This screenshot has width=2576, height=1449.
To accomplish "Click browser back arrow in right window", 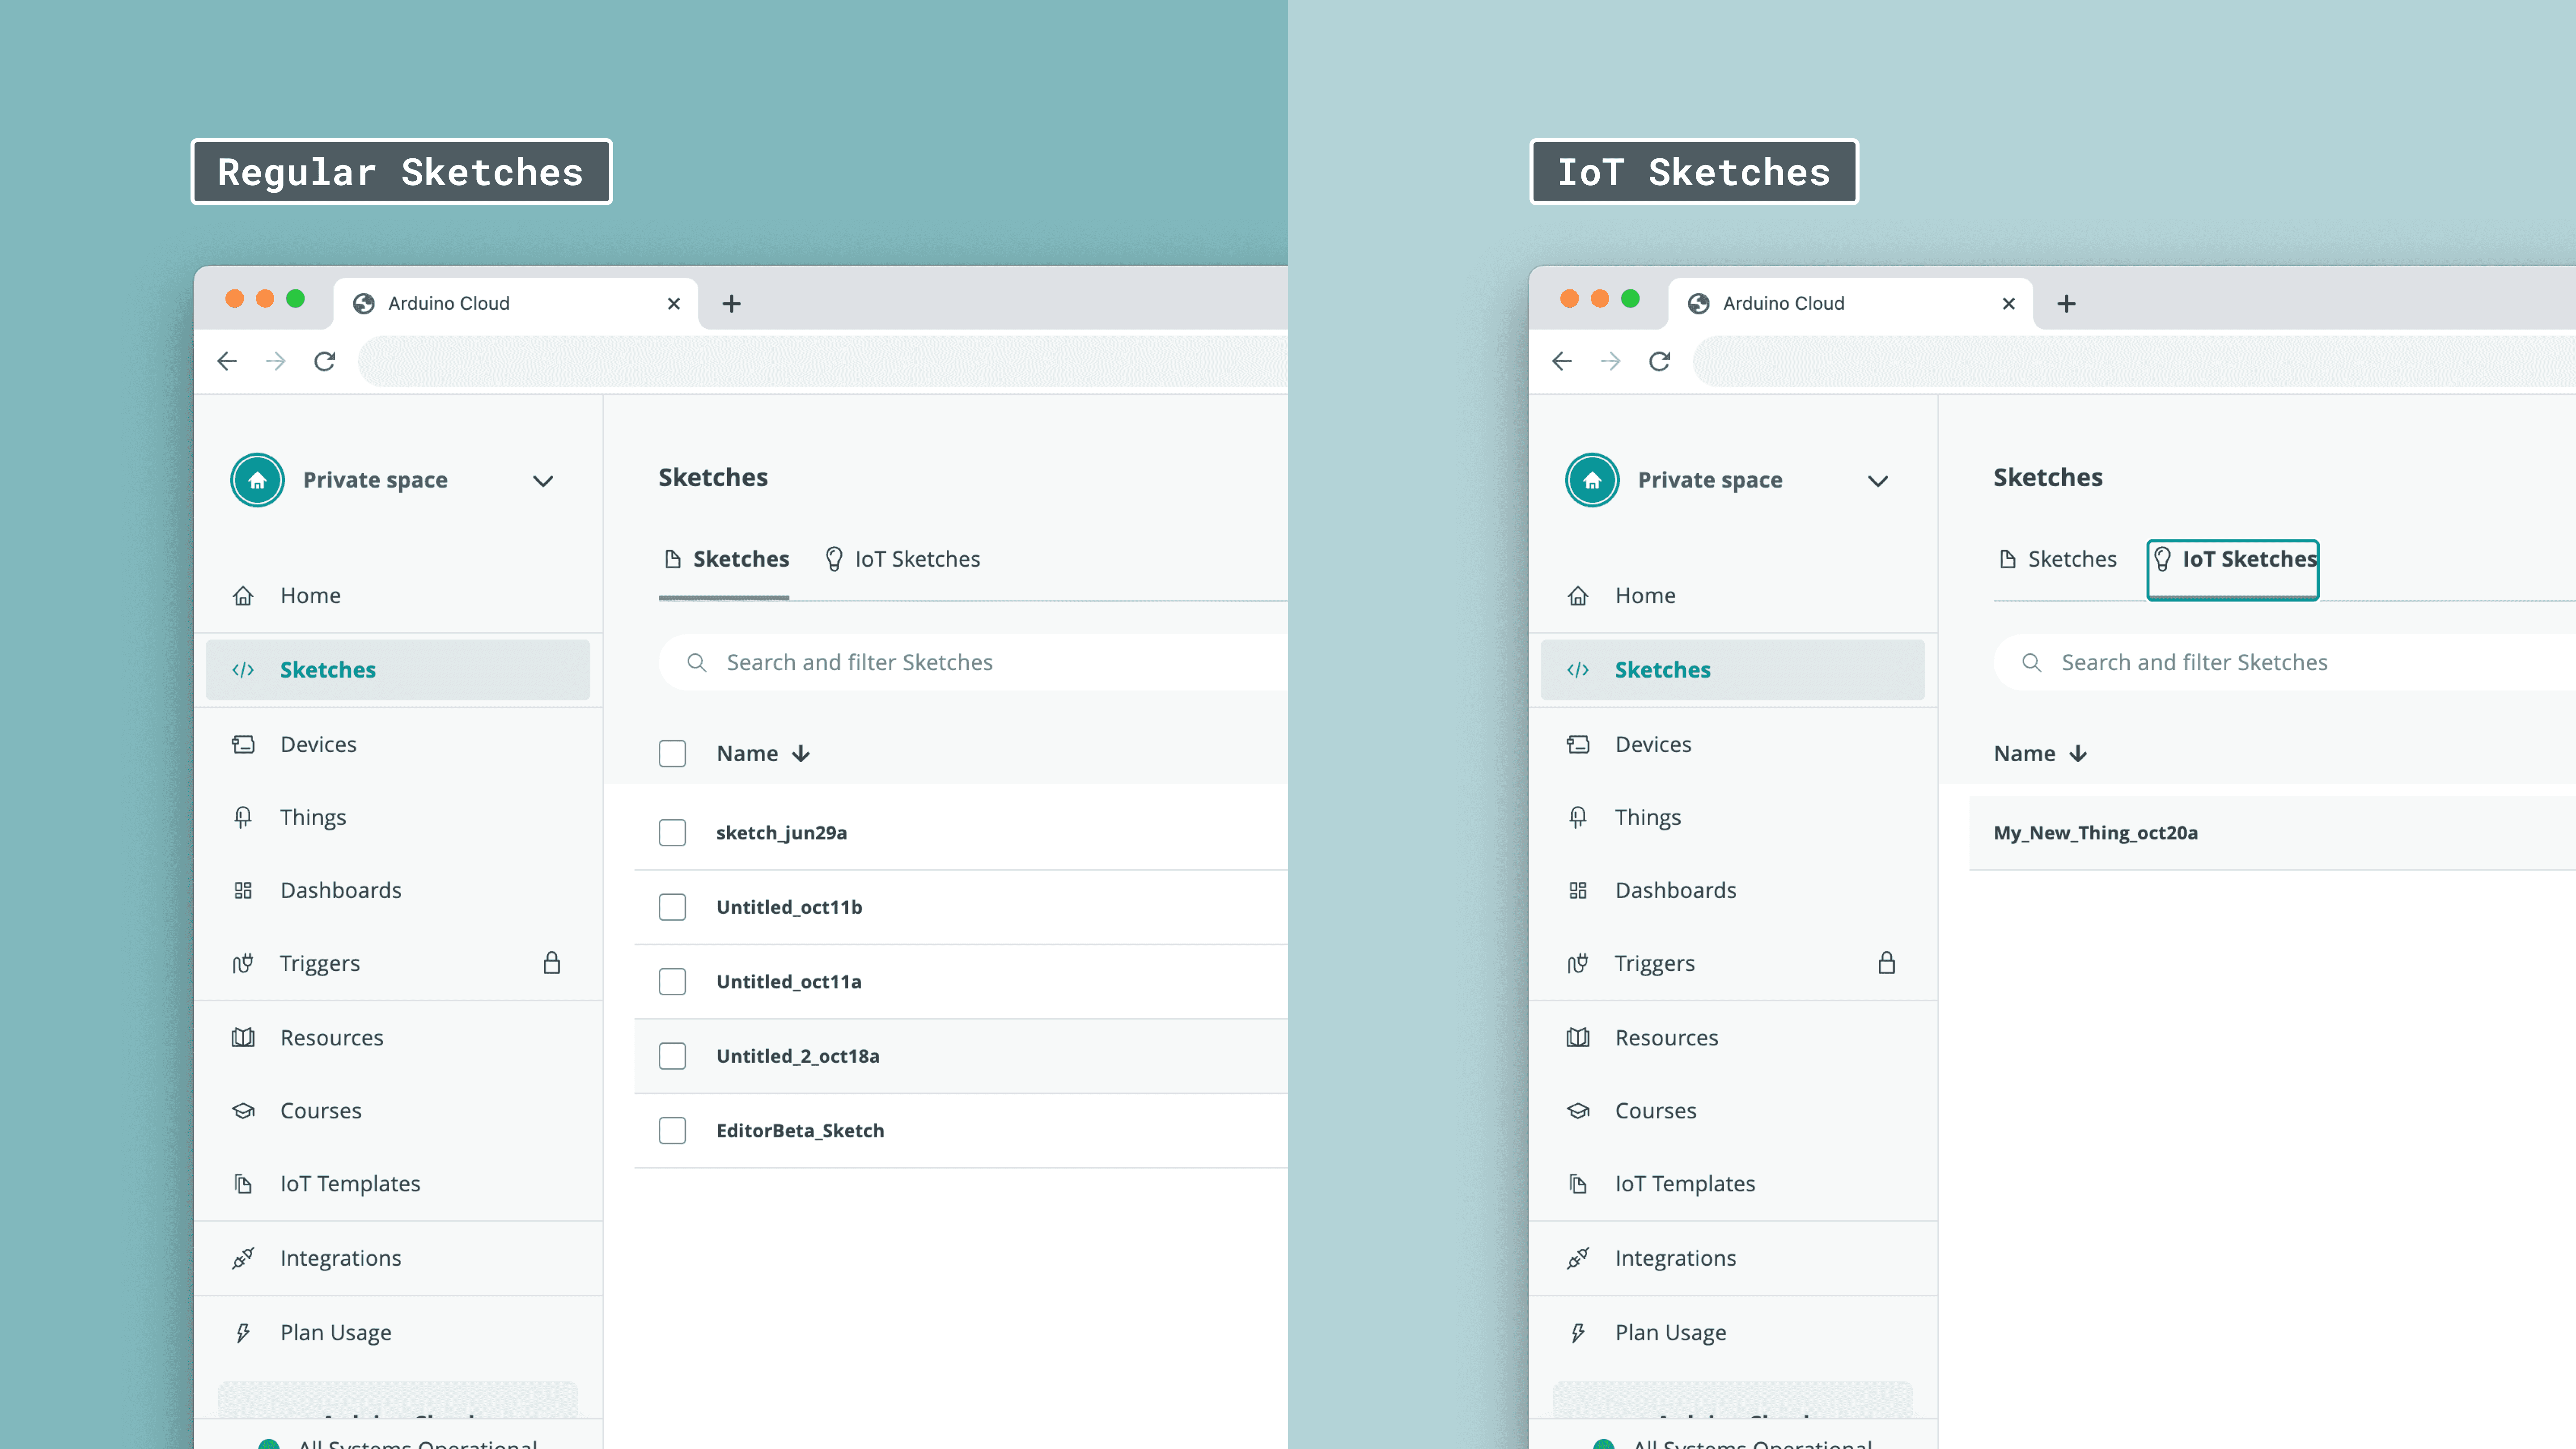I will click(x=1562, y=361).
